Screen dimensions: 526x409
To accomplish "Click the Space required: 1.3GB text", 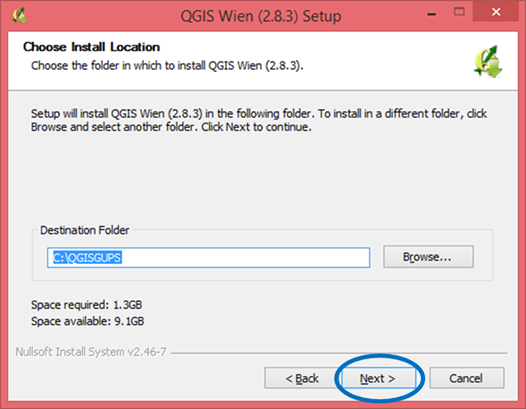I will (x=87, y=305).
